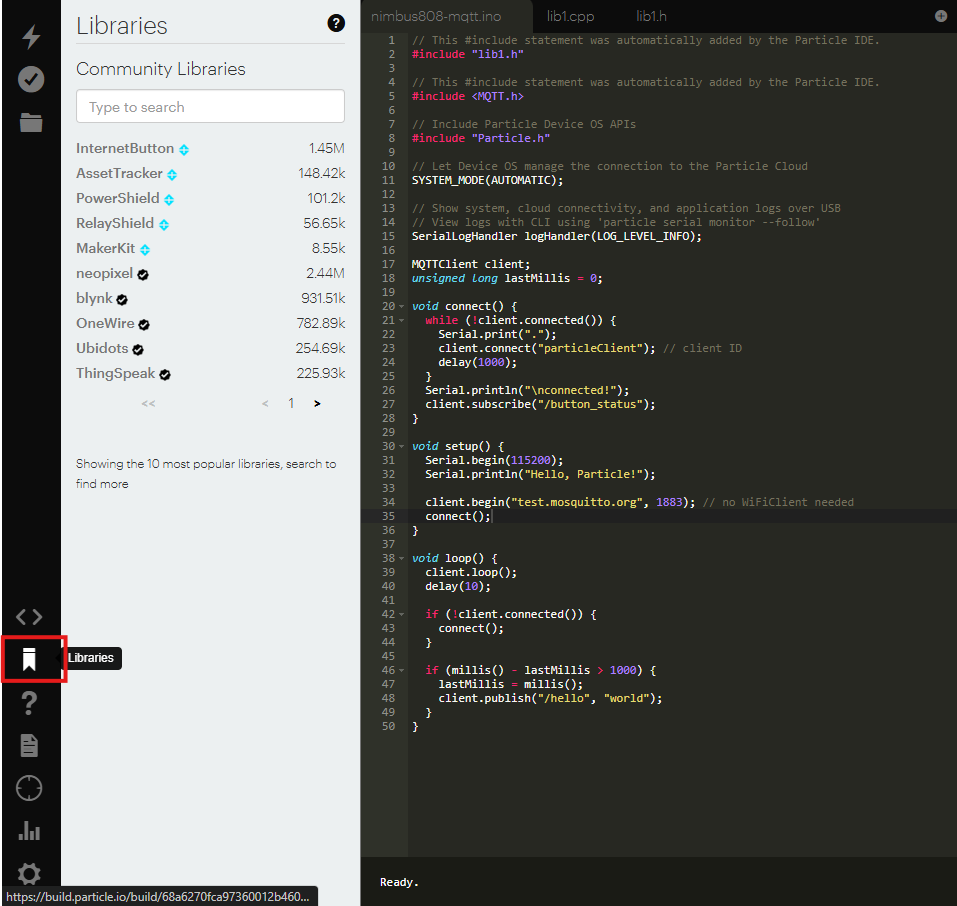Open the Libraries bookmark icon

[x=29, y=659]
